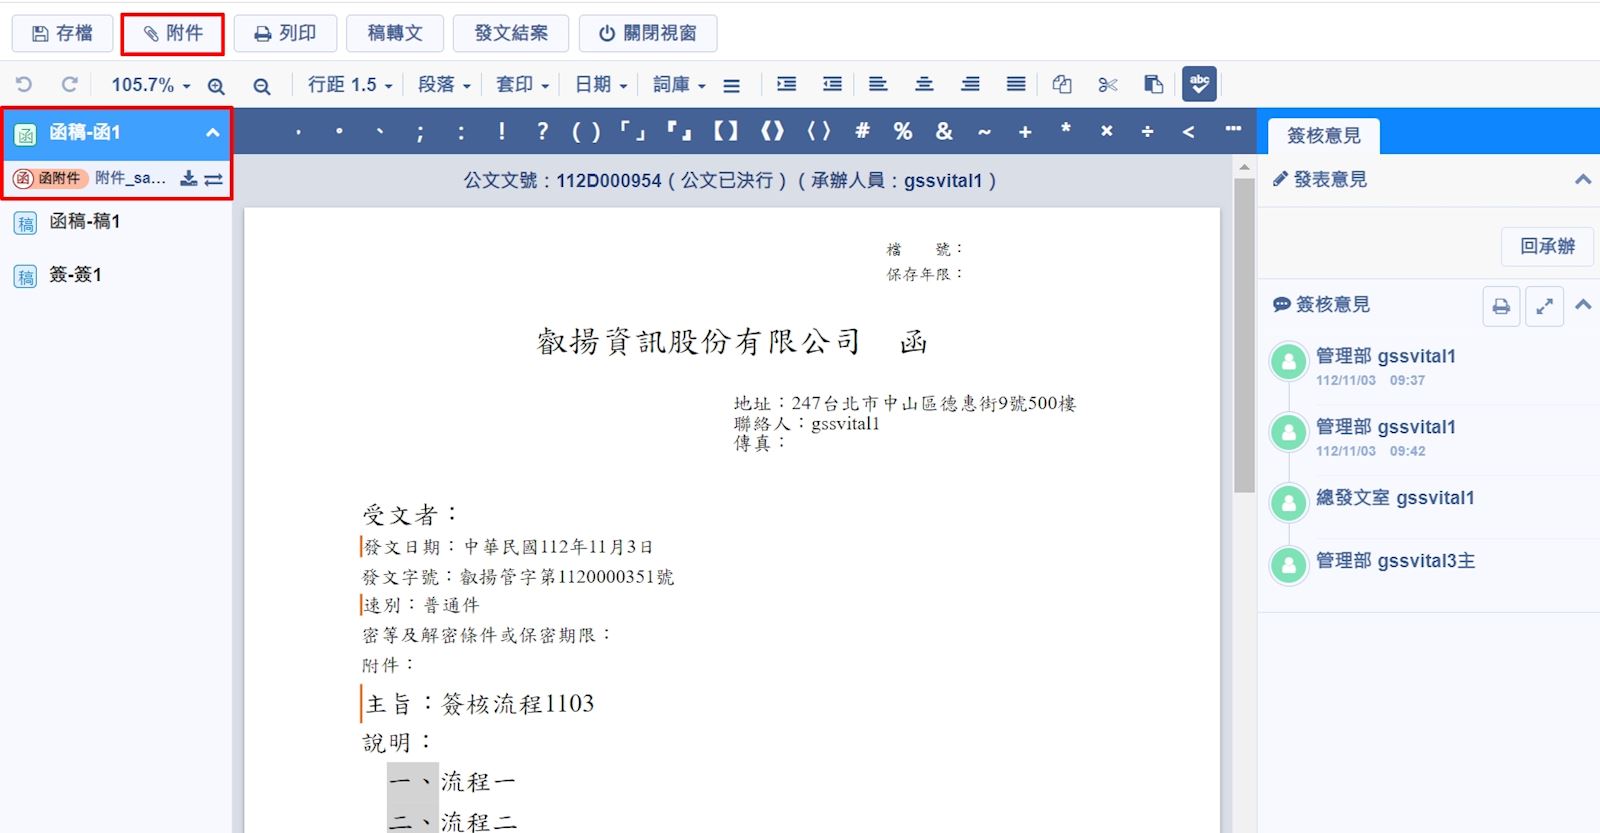
Task: Click the 發文結案 button
Action: point(511,33)
